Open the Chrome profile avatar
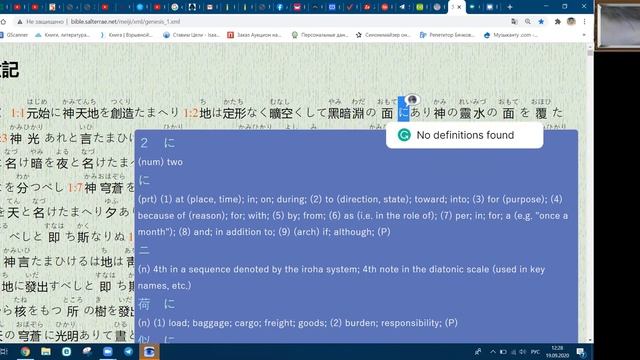Screen dimensions: 640x360 click(x=571, y=22)
